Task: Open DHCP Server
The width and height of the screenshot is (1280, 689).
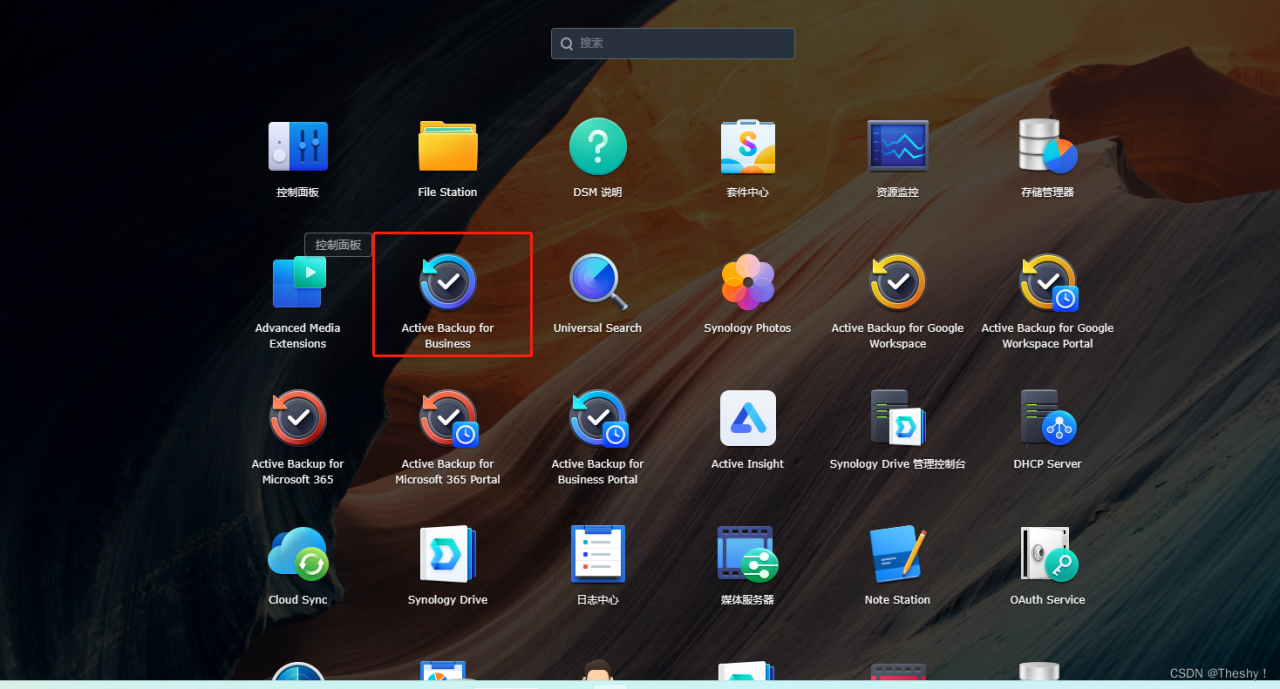Action: [x=1047, y=417]
